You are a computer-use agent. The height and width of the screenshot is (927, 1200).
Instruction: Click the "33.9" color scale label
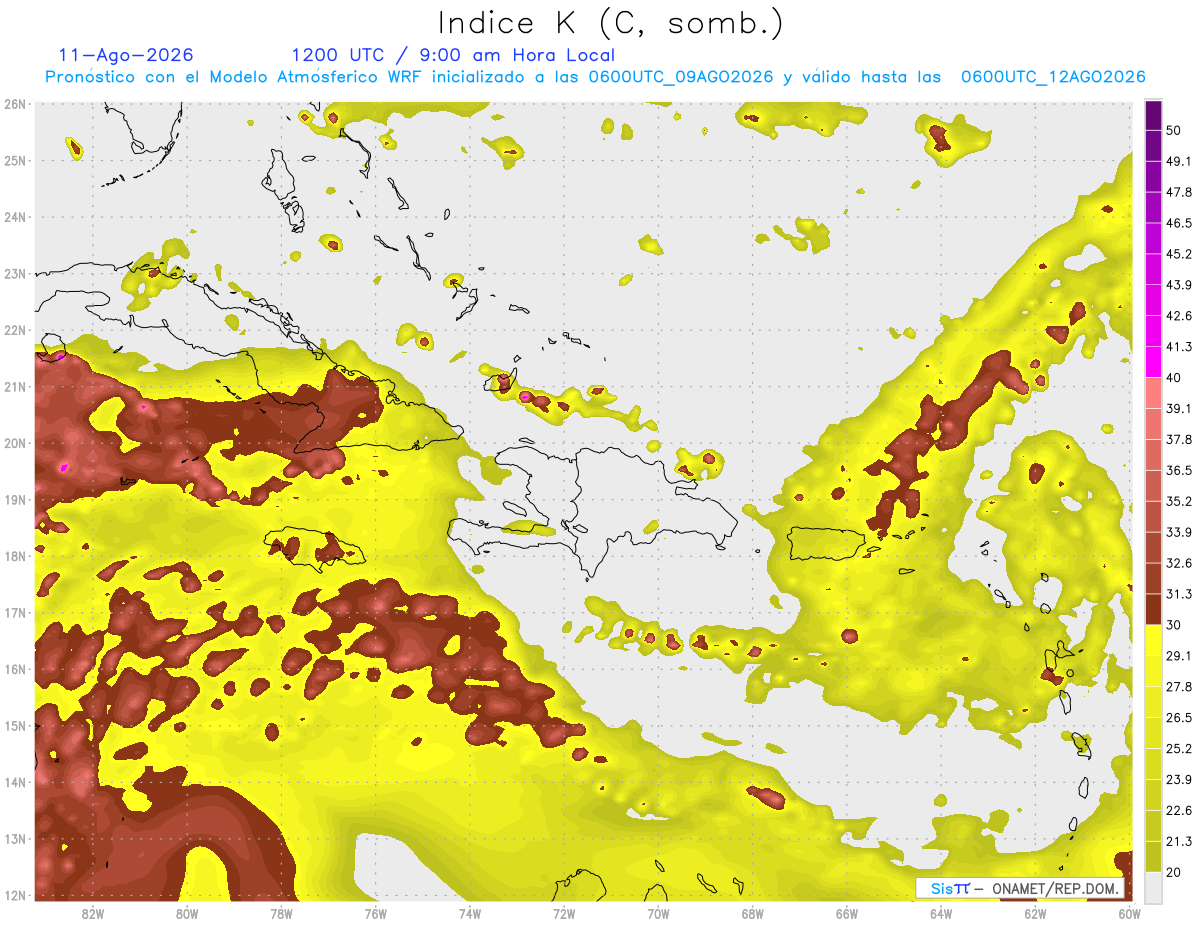[x=1179, y=532]
